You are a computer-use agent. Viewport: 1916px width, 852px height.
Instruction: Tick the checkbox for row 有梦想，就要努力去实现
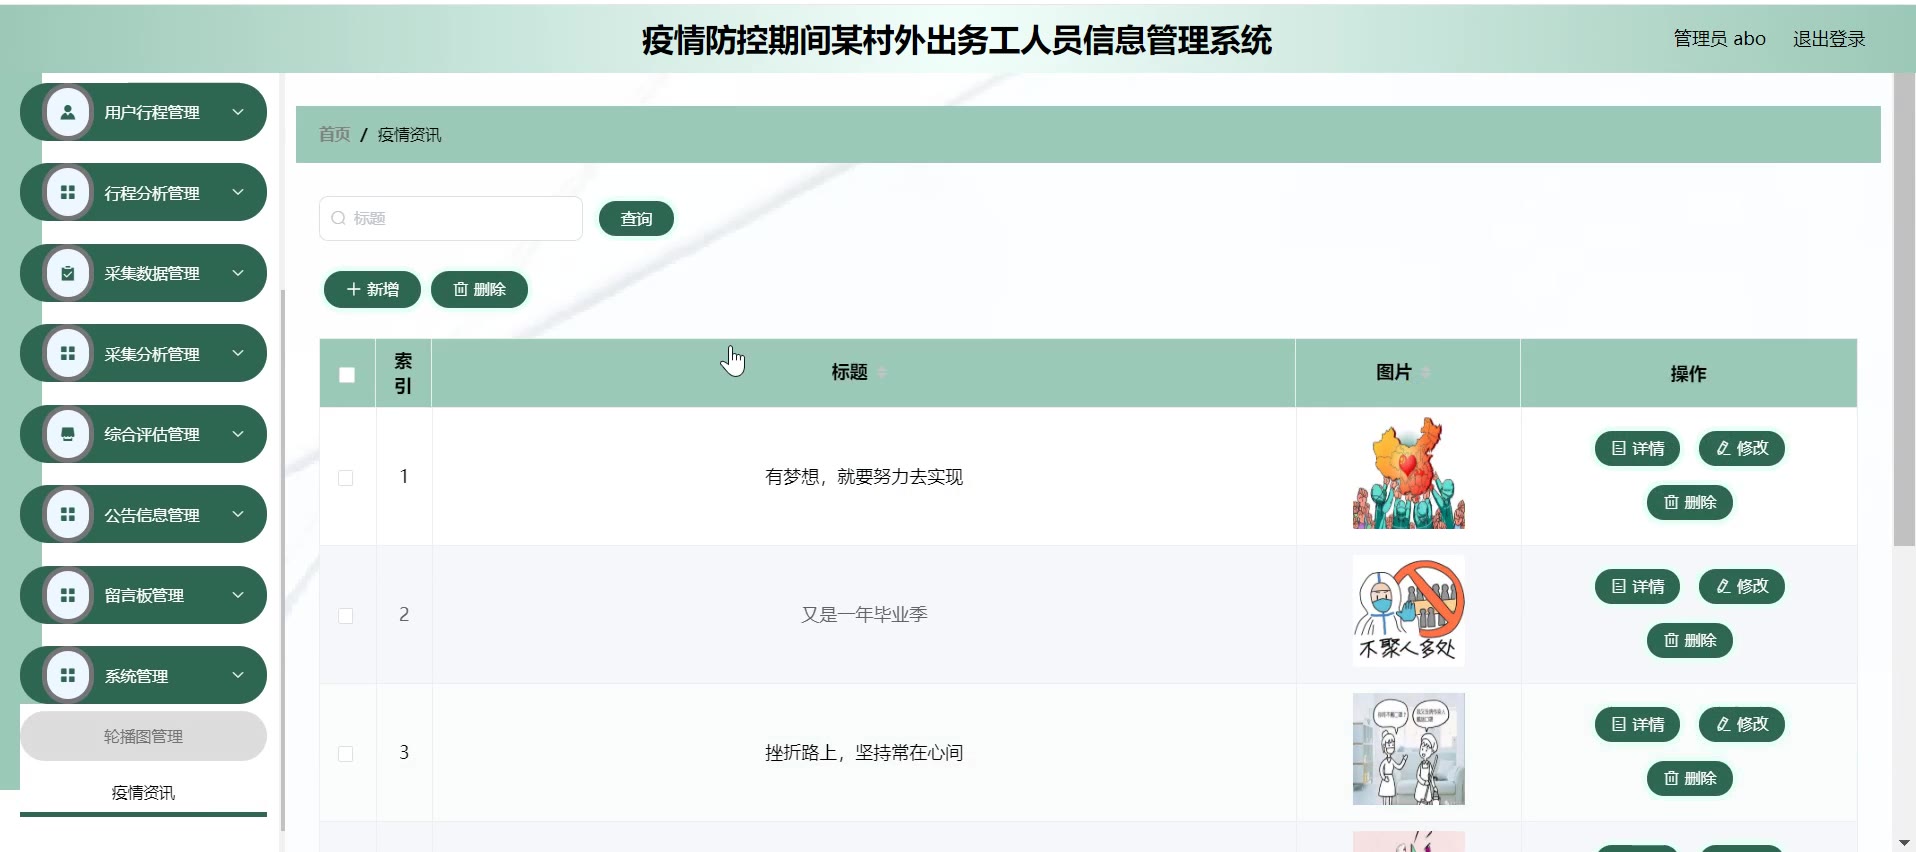[x=346, y=478]
